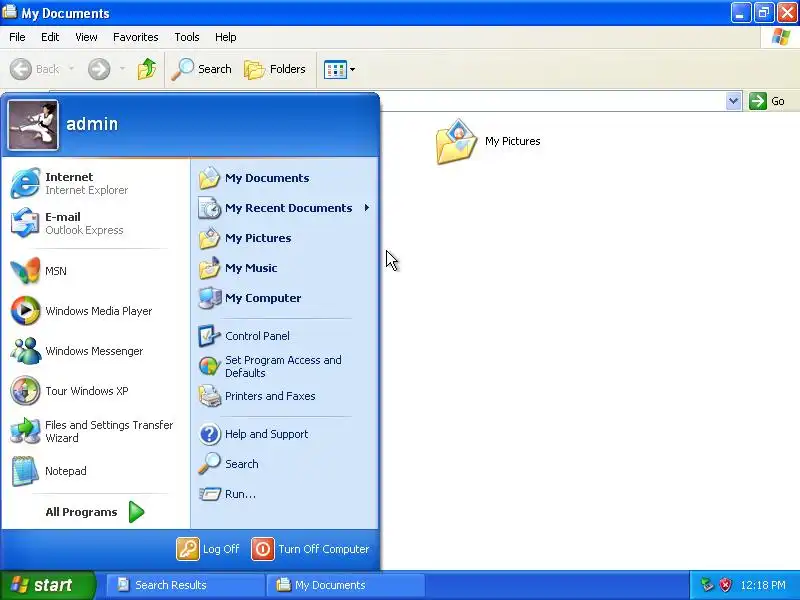Switch to Search Results taskbar window
This screenshot has height=600, width=800.
(185, 585)
